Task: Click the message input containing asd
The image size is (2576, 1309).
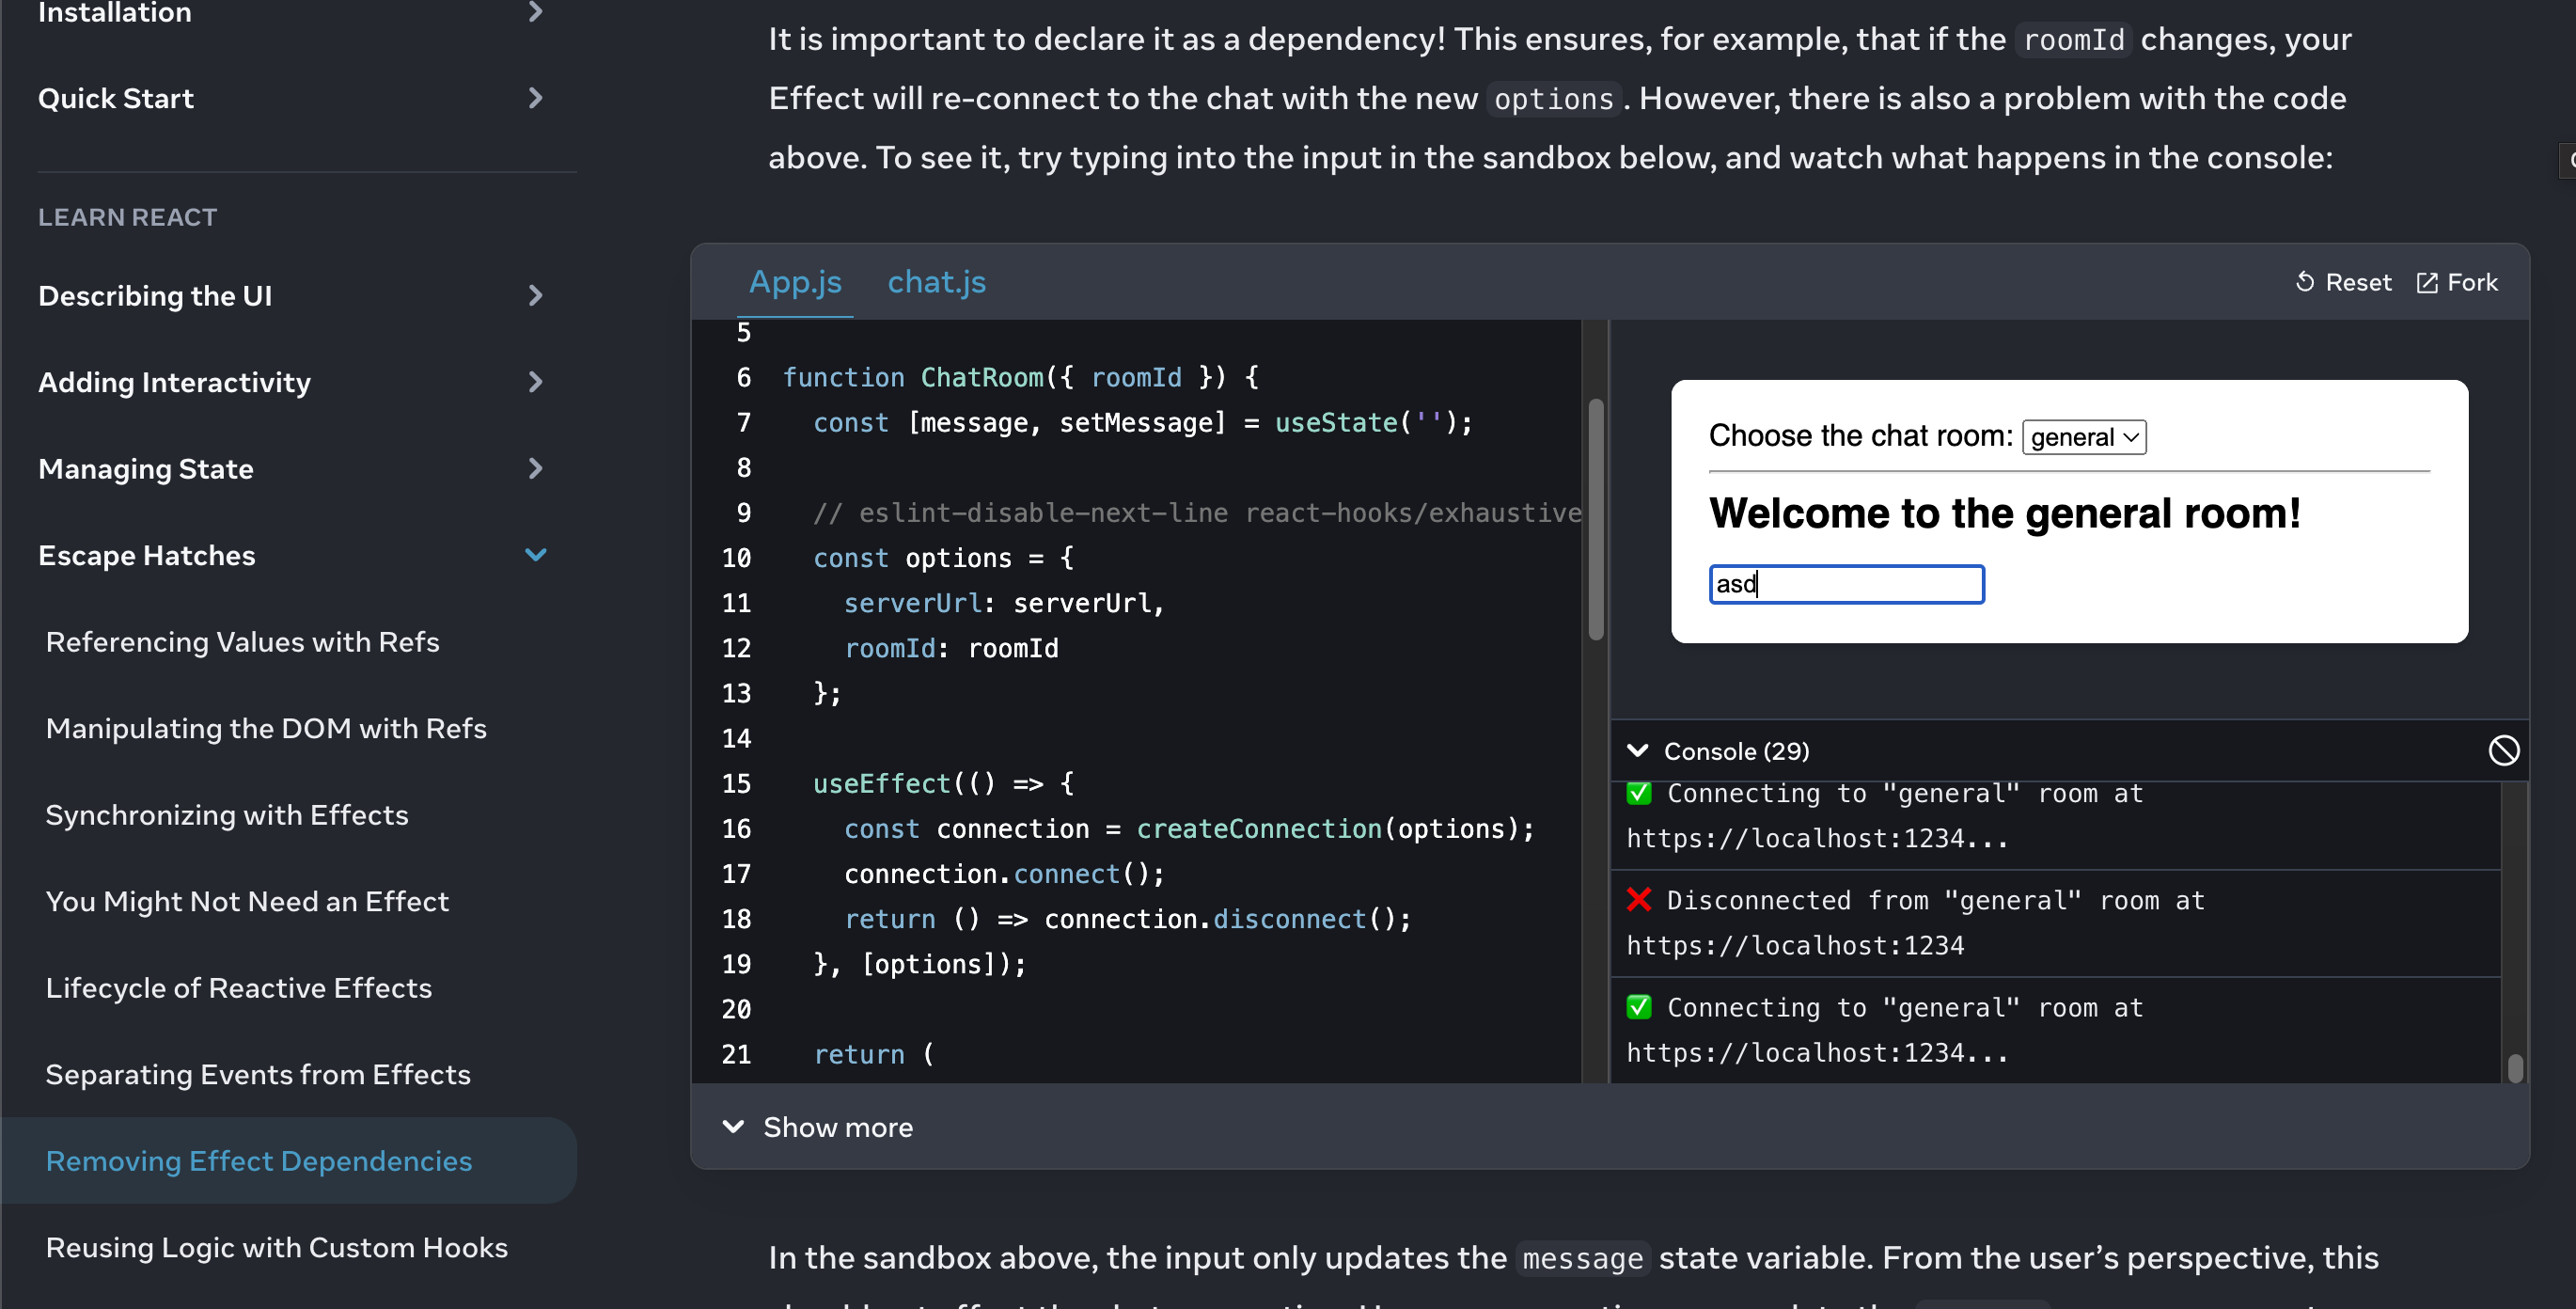Action: coord(1846,584)
